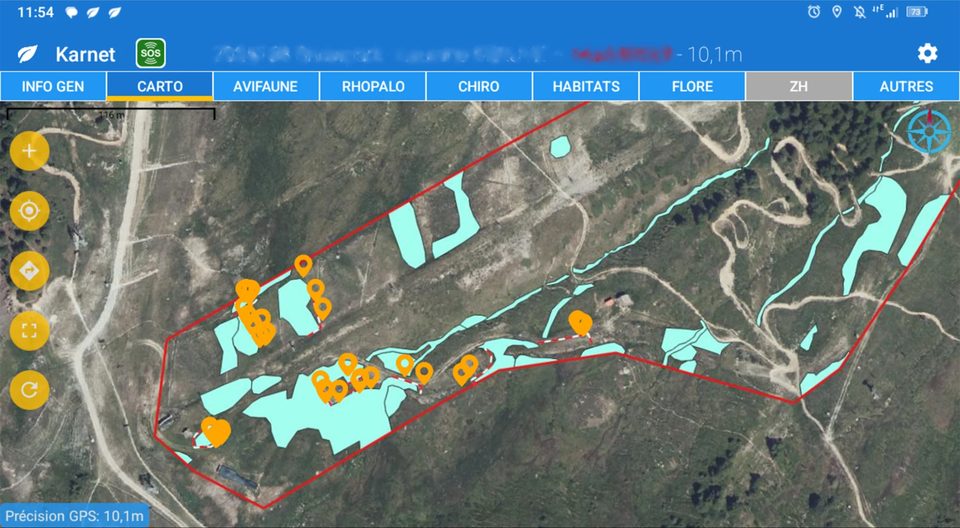Screen dimensions: 960x528
Task: Open the AUTRES tab
Action: click(906, 86)
